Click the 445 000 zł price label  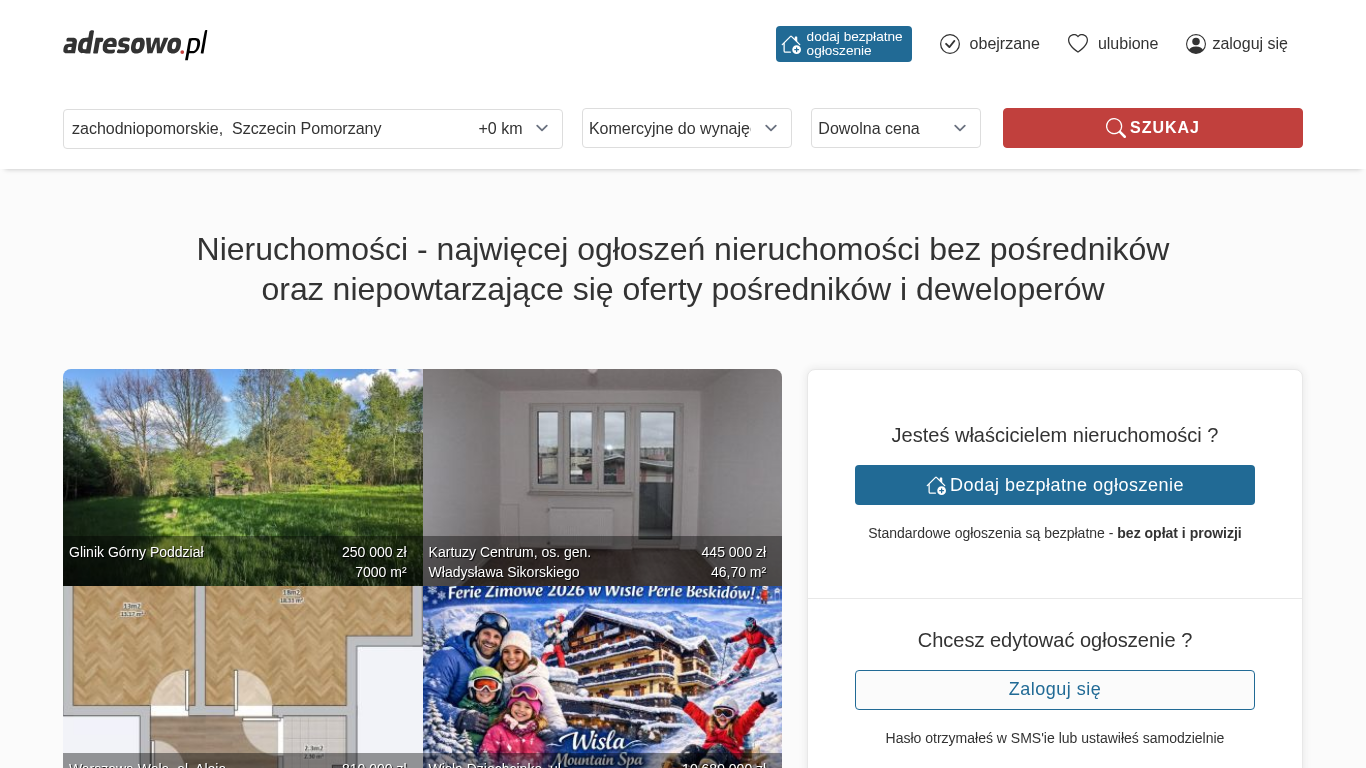(x=733, y=552)
